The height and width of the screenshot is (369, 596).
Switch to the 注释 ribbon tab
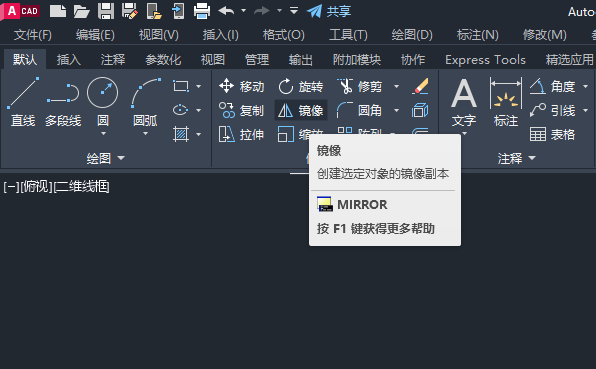113,60
